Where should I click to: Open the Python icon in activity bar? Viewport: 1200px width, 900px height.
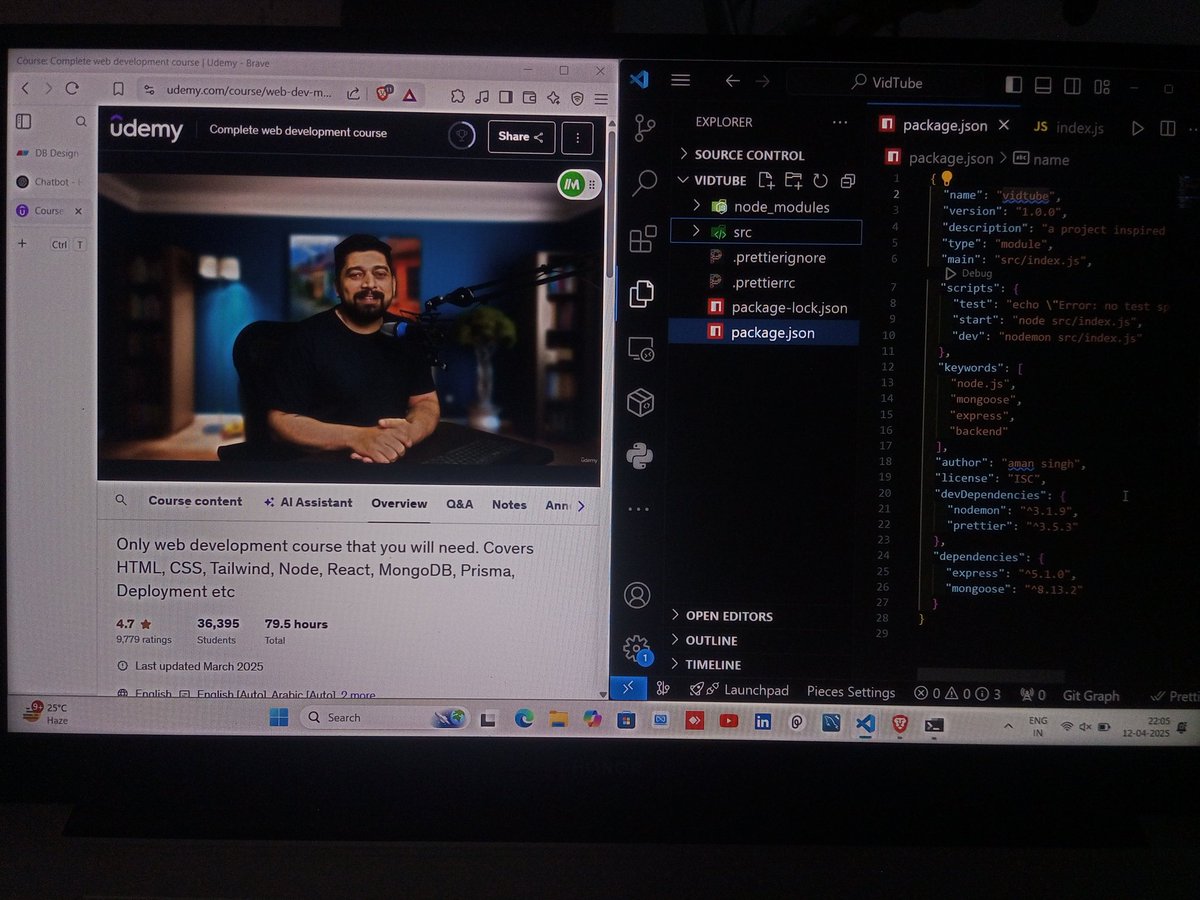click(x=639, y=456)
